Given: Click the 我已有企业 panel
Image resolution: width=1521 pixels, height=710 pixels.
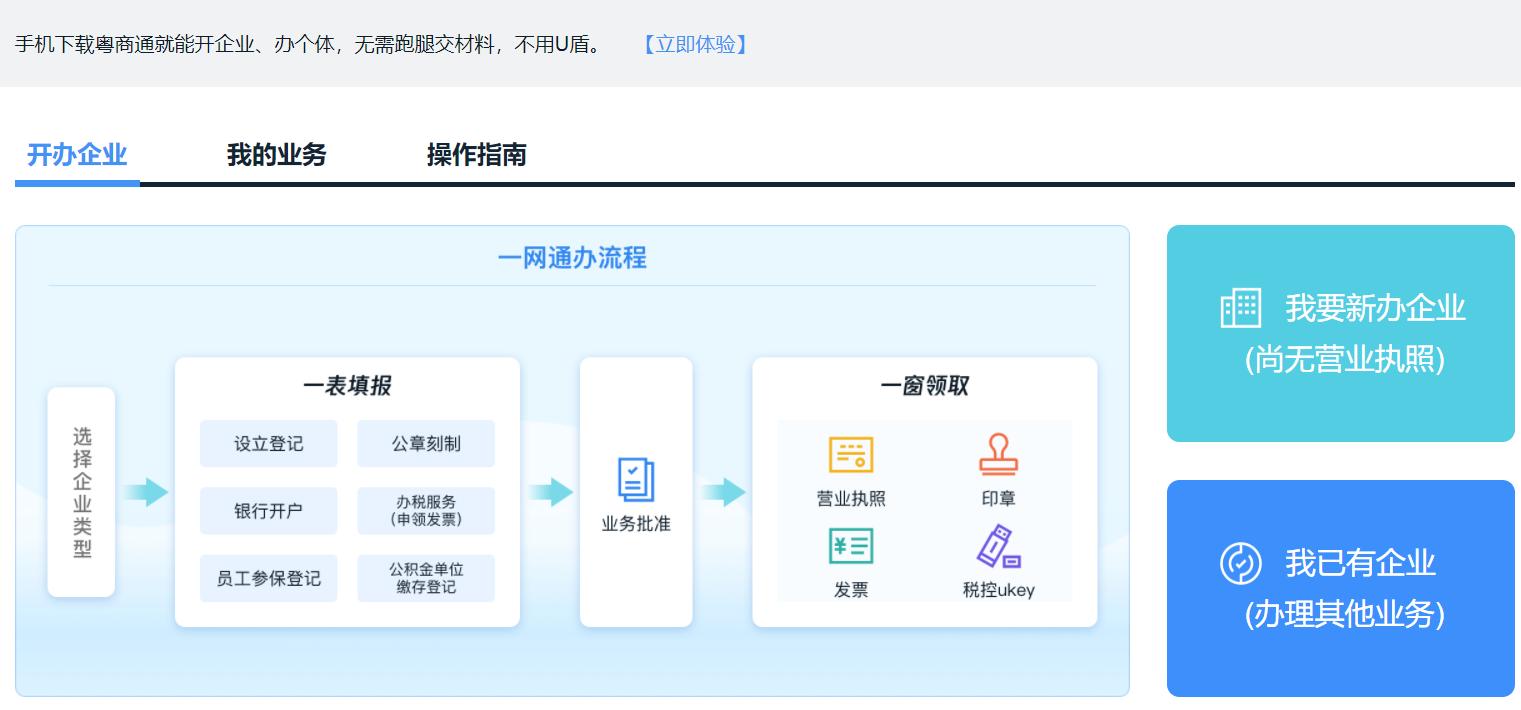Looking at the screenshot, I should tap(1341, 588).
